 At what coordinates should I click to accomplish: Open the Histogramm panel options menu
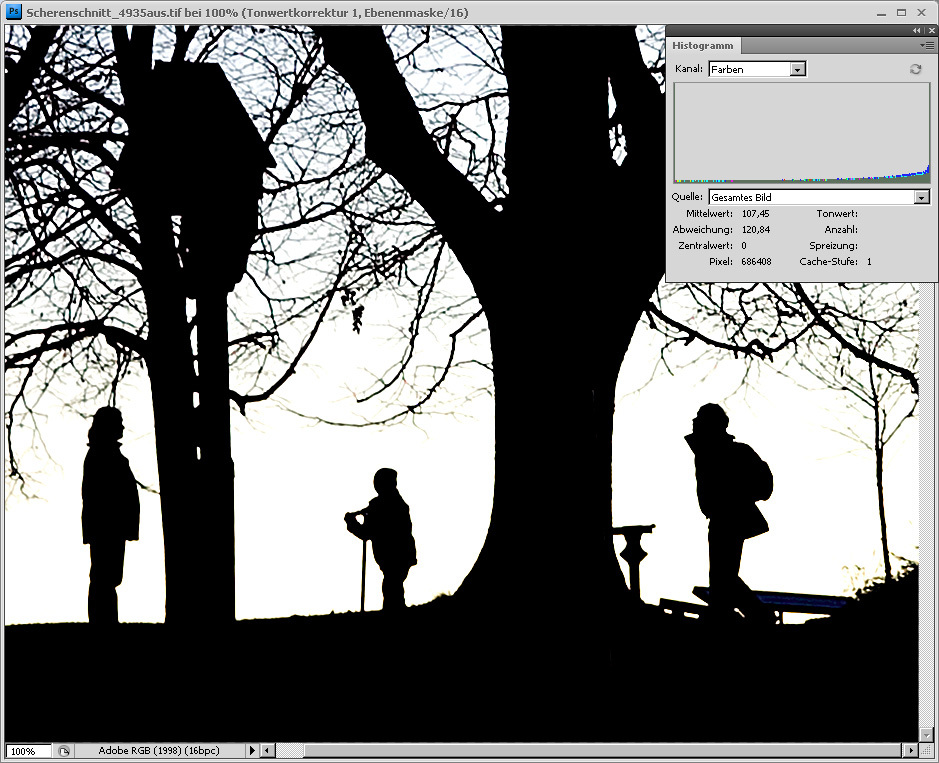click(x=927, y=46)
